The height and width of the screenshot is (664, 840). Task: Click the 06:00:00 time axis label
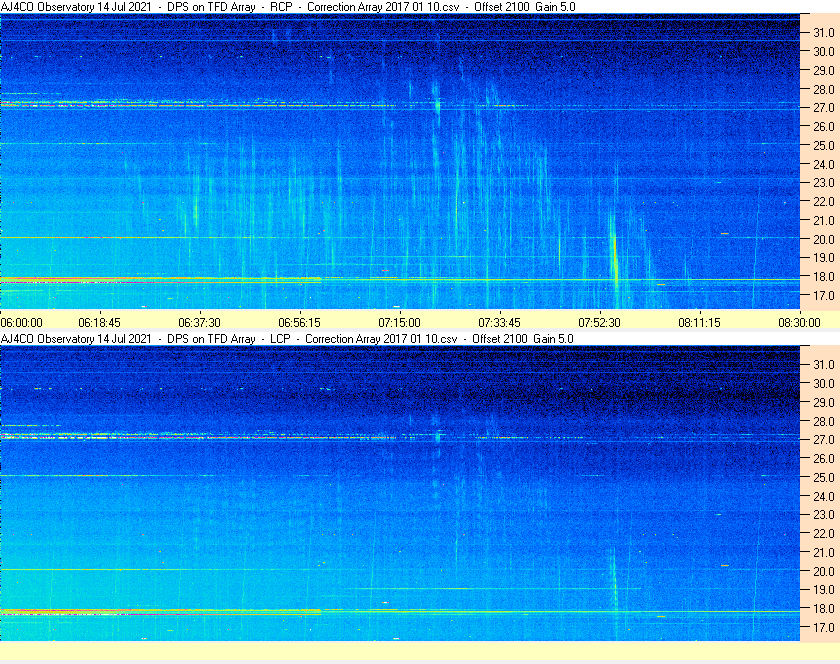pyautogui.click(x=21, y=323)
